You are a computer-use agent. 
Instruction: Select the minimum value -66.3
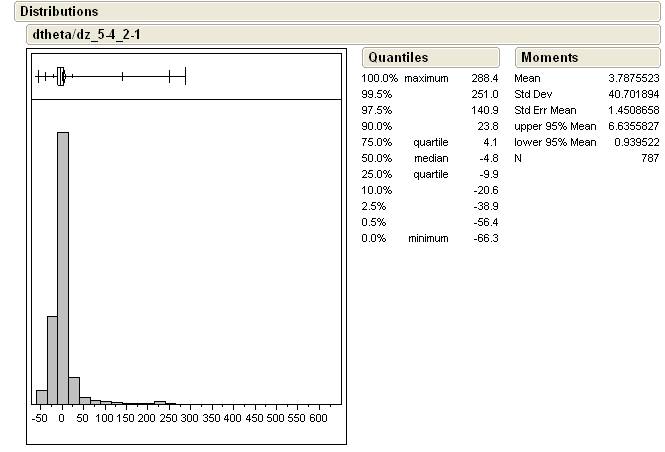[485, 238]
